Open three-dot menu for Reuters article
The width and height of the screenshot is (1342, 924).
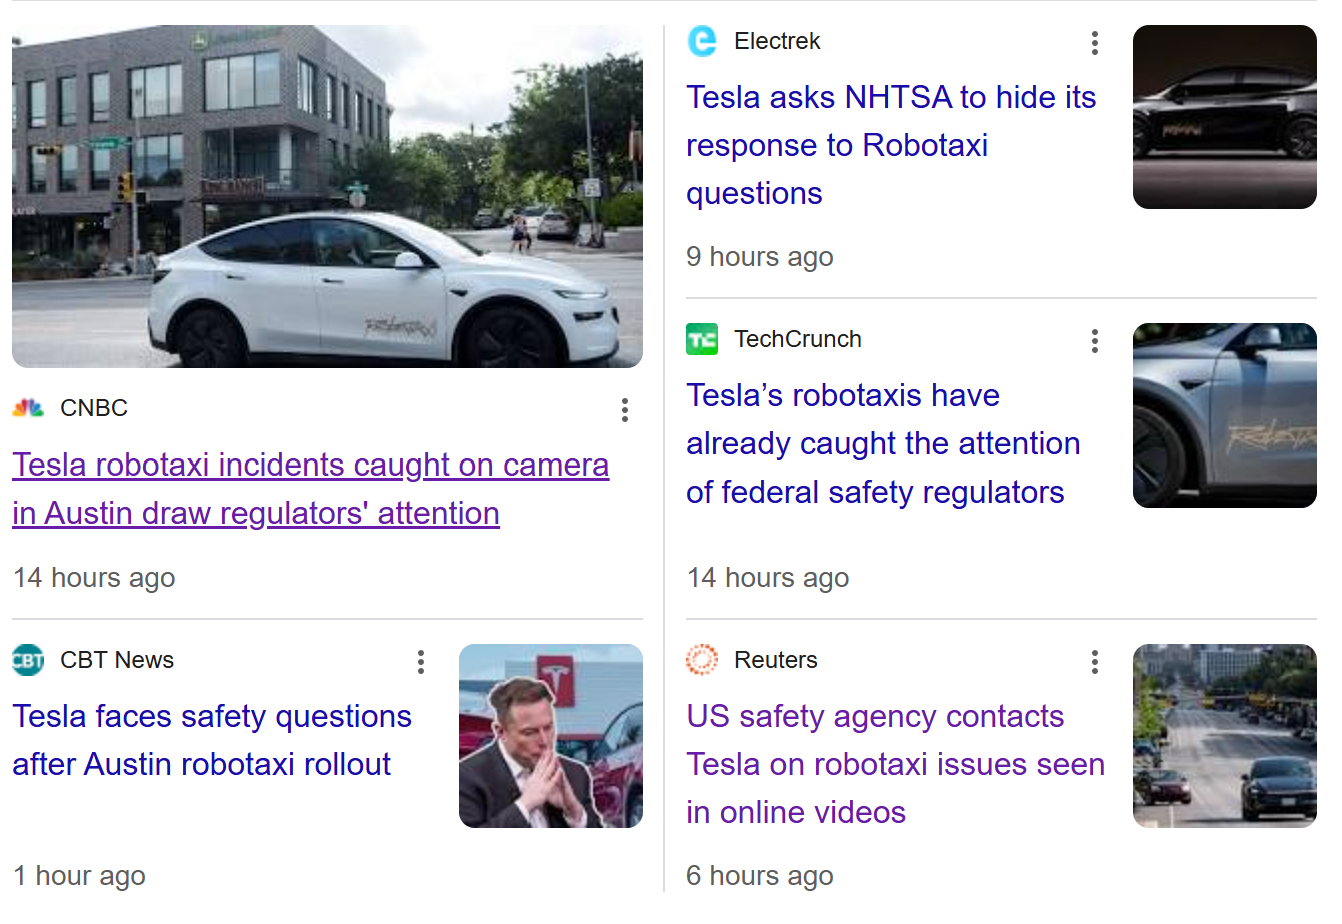(1095, 661)
